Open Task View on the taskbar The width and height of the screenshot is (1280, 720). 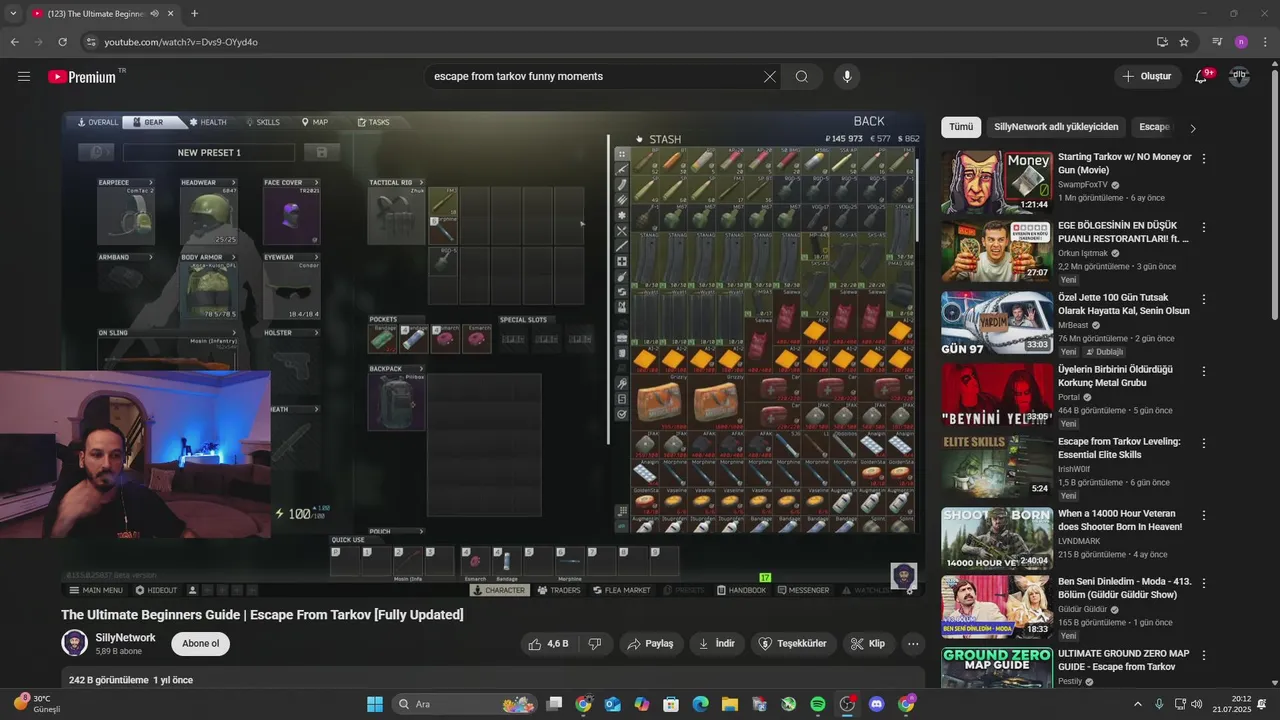click(554, 704)
